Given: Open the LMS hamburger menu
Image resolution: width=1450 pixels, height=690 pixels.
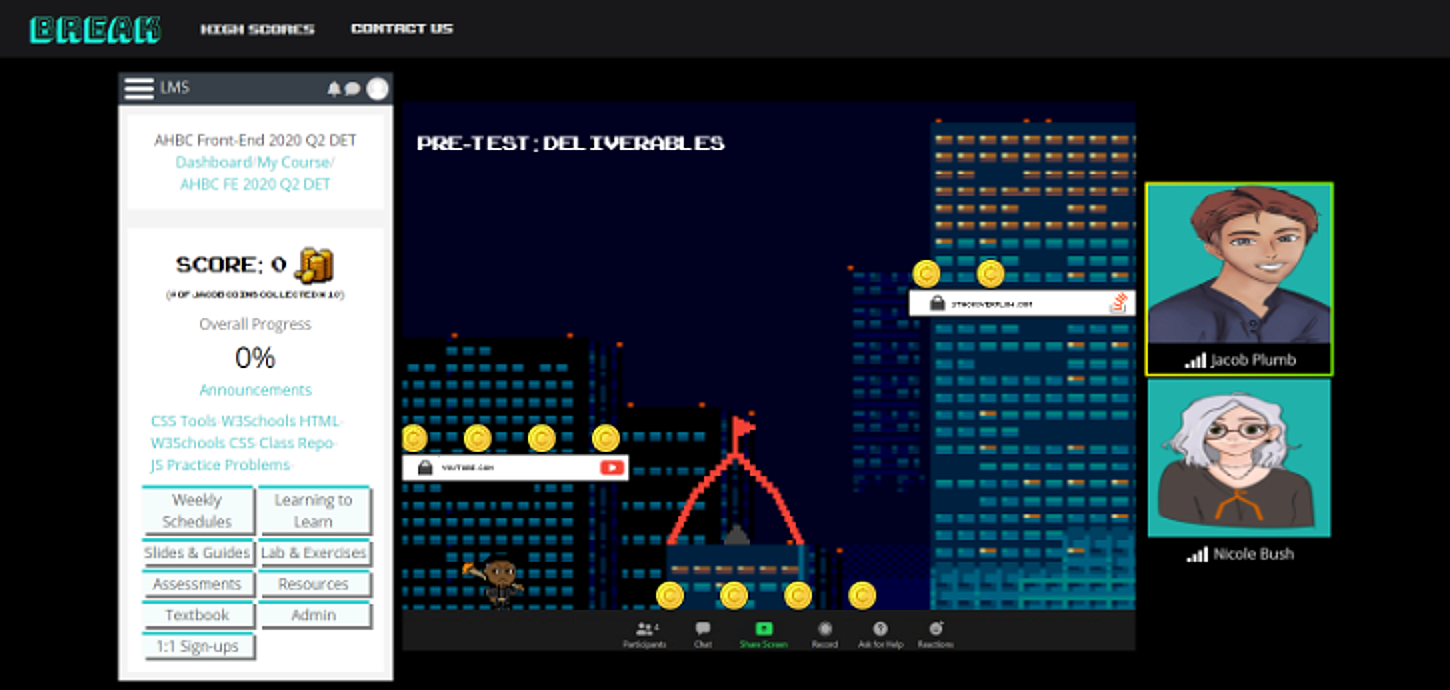Looking at the screenshot, I should click(x=138, y=88).
